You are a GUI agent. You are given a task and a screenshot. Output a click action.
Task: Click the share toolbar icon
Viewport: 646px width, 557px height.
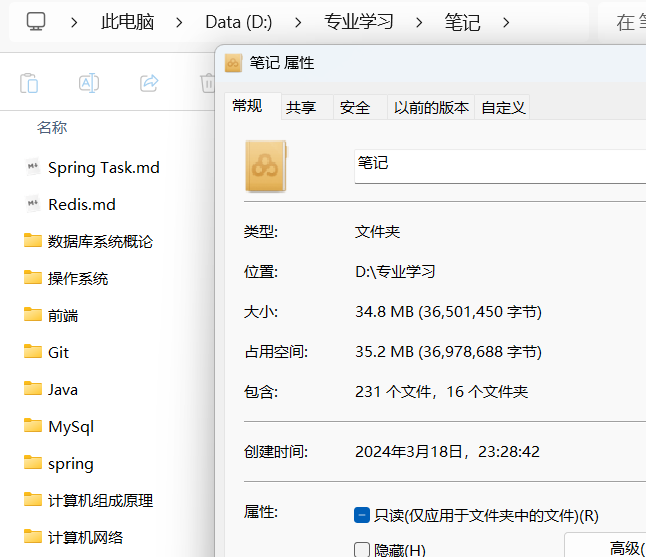149,83
